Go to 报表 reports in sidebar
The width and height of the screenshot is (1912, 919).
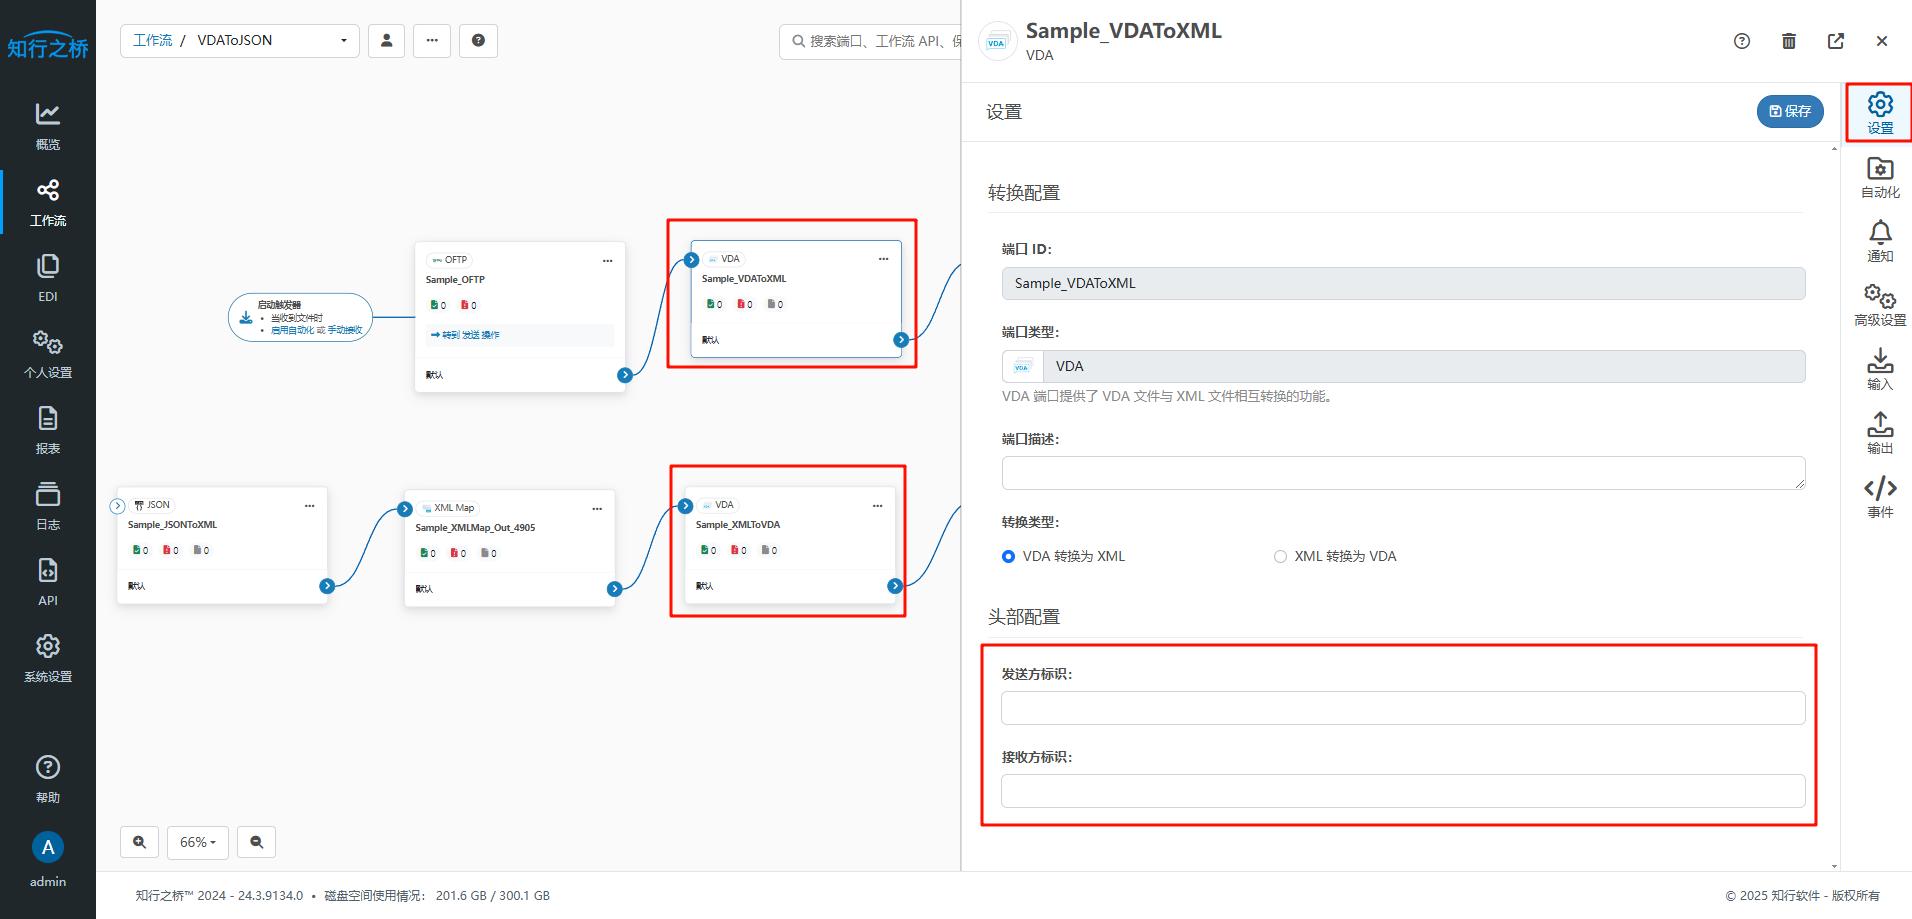[48, 430]
